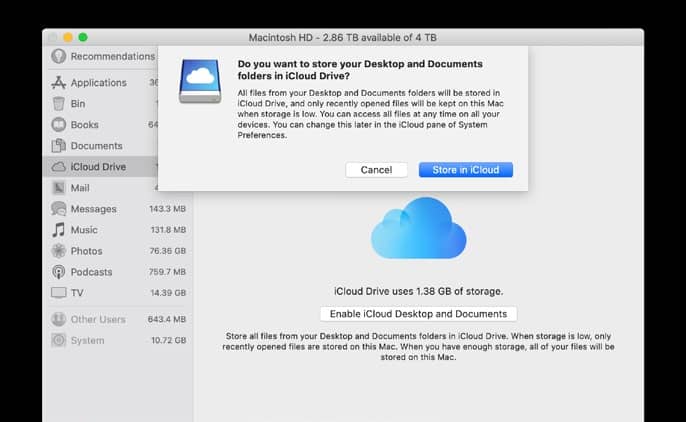Click the Recommendations lightbulb icon
This screenshot has width=686, height=422.
[x=59, y=56]
